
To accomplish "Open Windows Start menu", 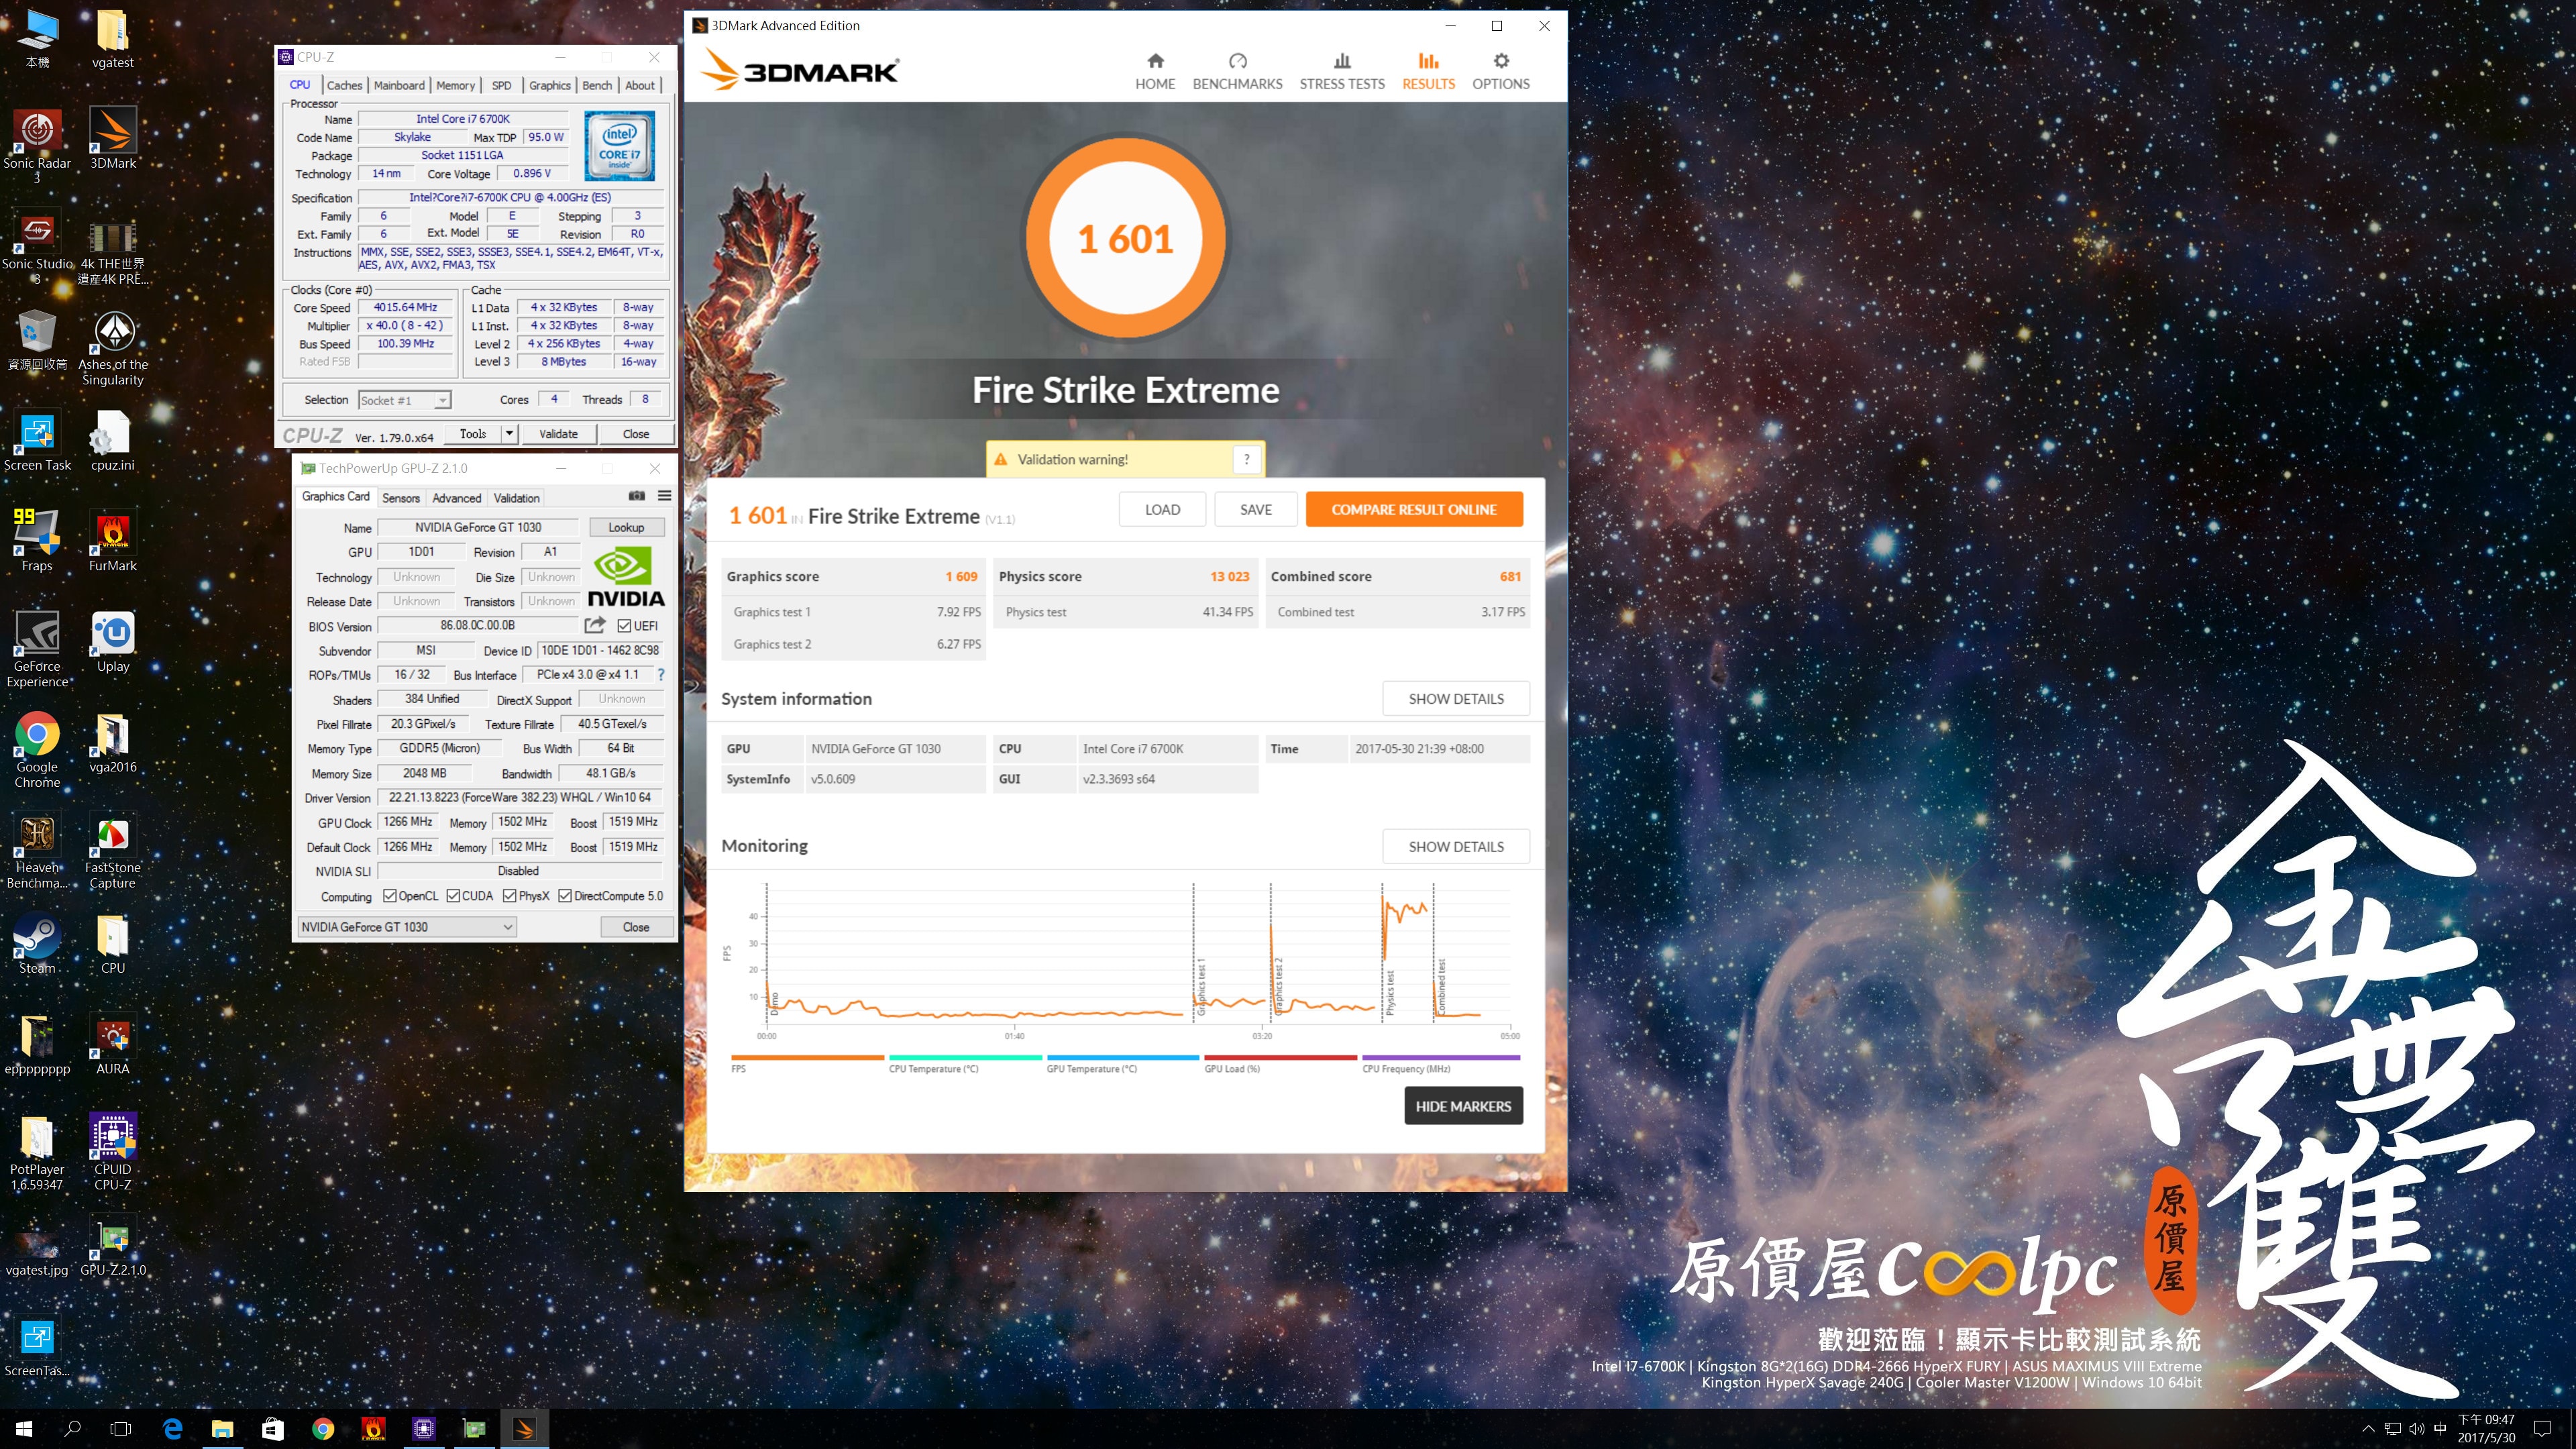I will (24, 1429).
